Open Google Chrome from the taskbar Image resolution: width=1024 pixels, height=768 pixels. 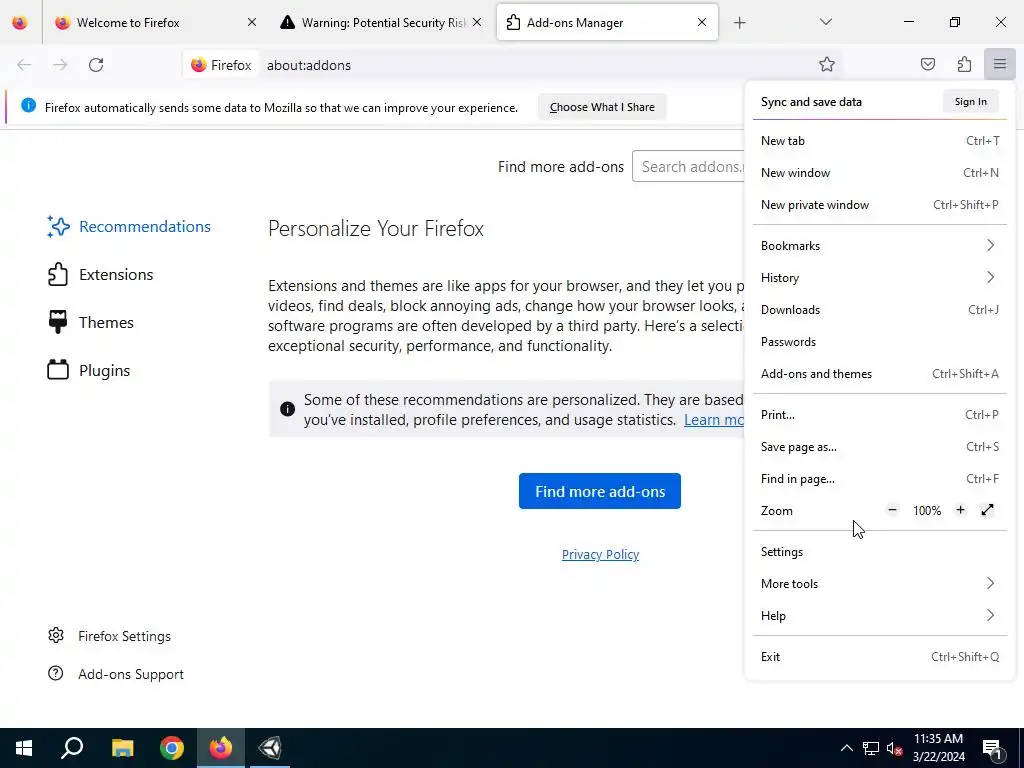(x=172, y=748)
